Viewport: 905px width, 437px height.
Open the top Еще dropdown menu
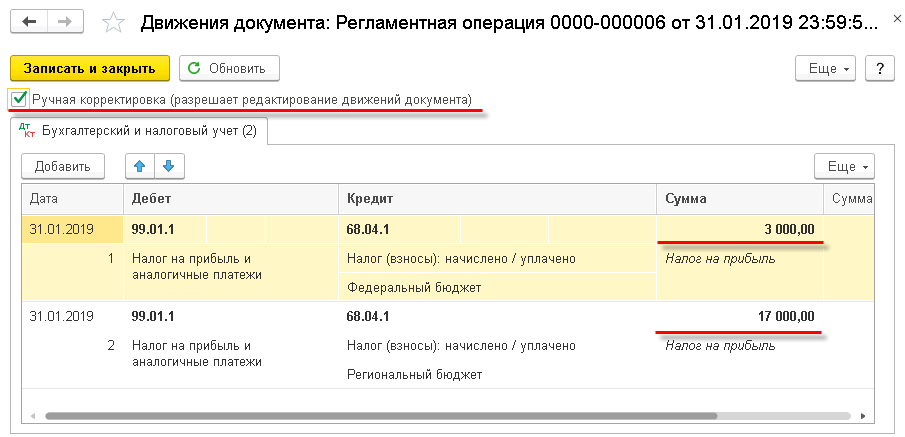pyautogui.click(x=829, y=68)
